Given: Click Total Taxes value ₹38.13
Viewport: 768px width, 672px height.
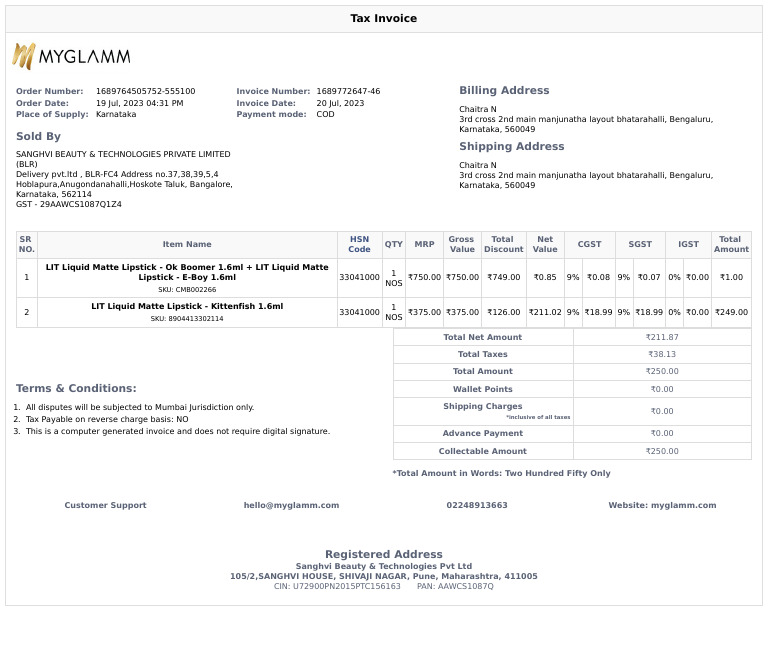Looking at the screenshot, I should tap(662, 355).
